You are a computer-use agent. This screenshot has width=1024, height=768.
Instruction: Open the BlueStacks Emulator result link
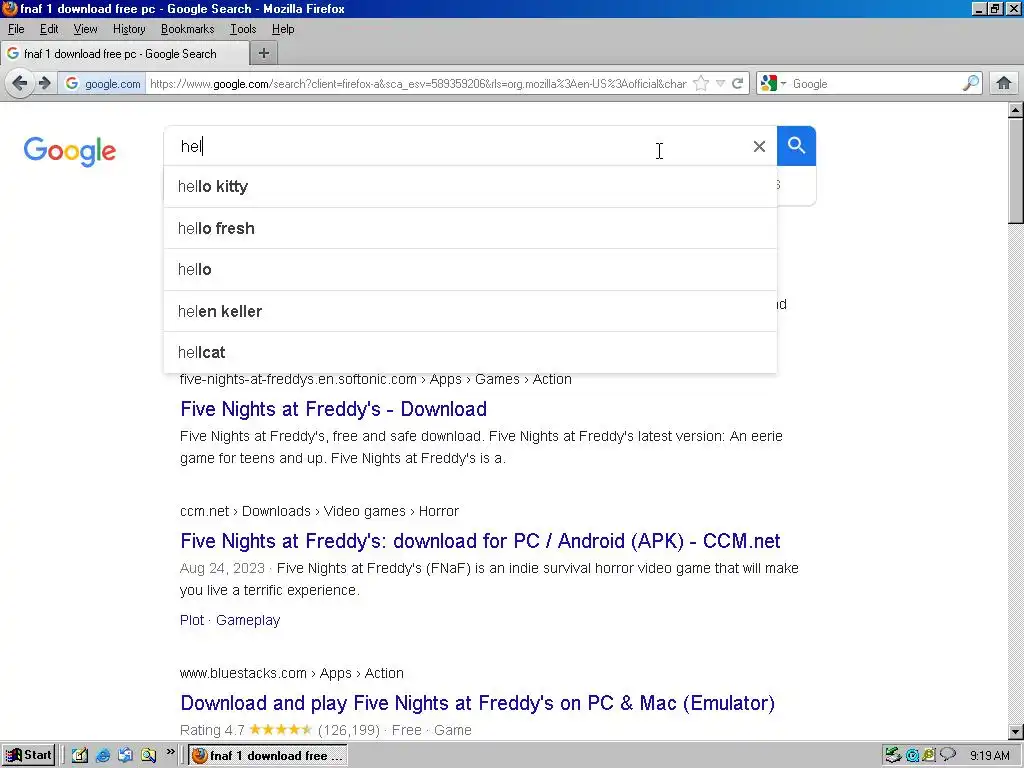477,703
